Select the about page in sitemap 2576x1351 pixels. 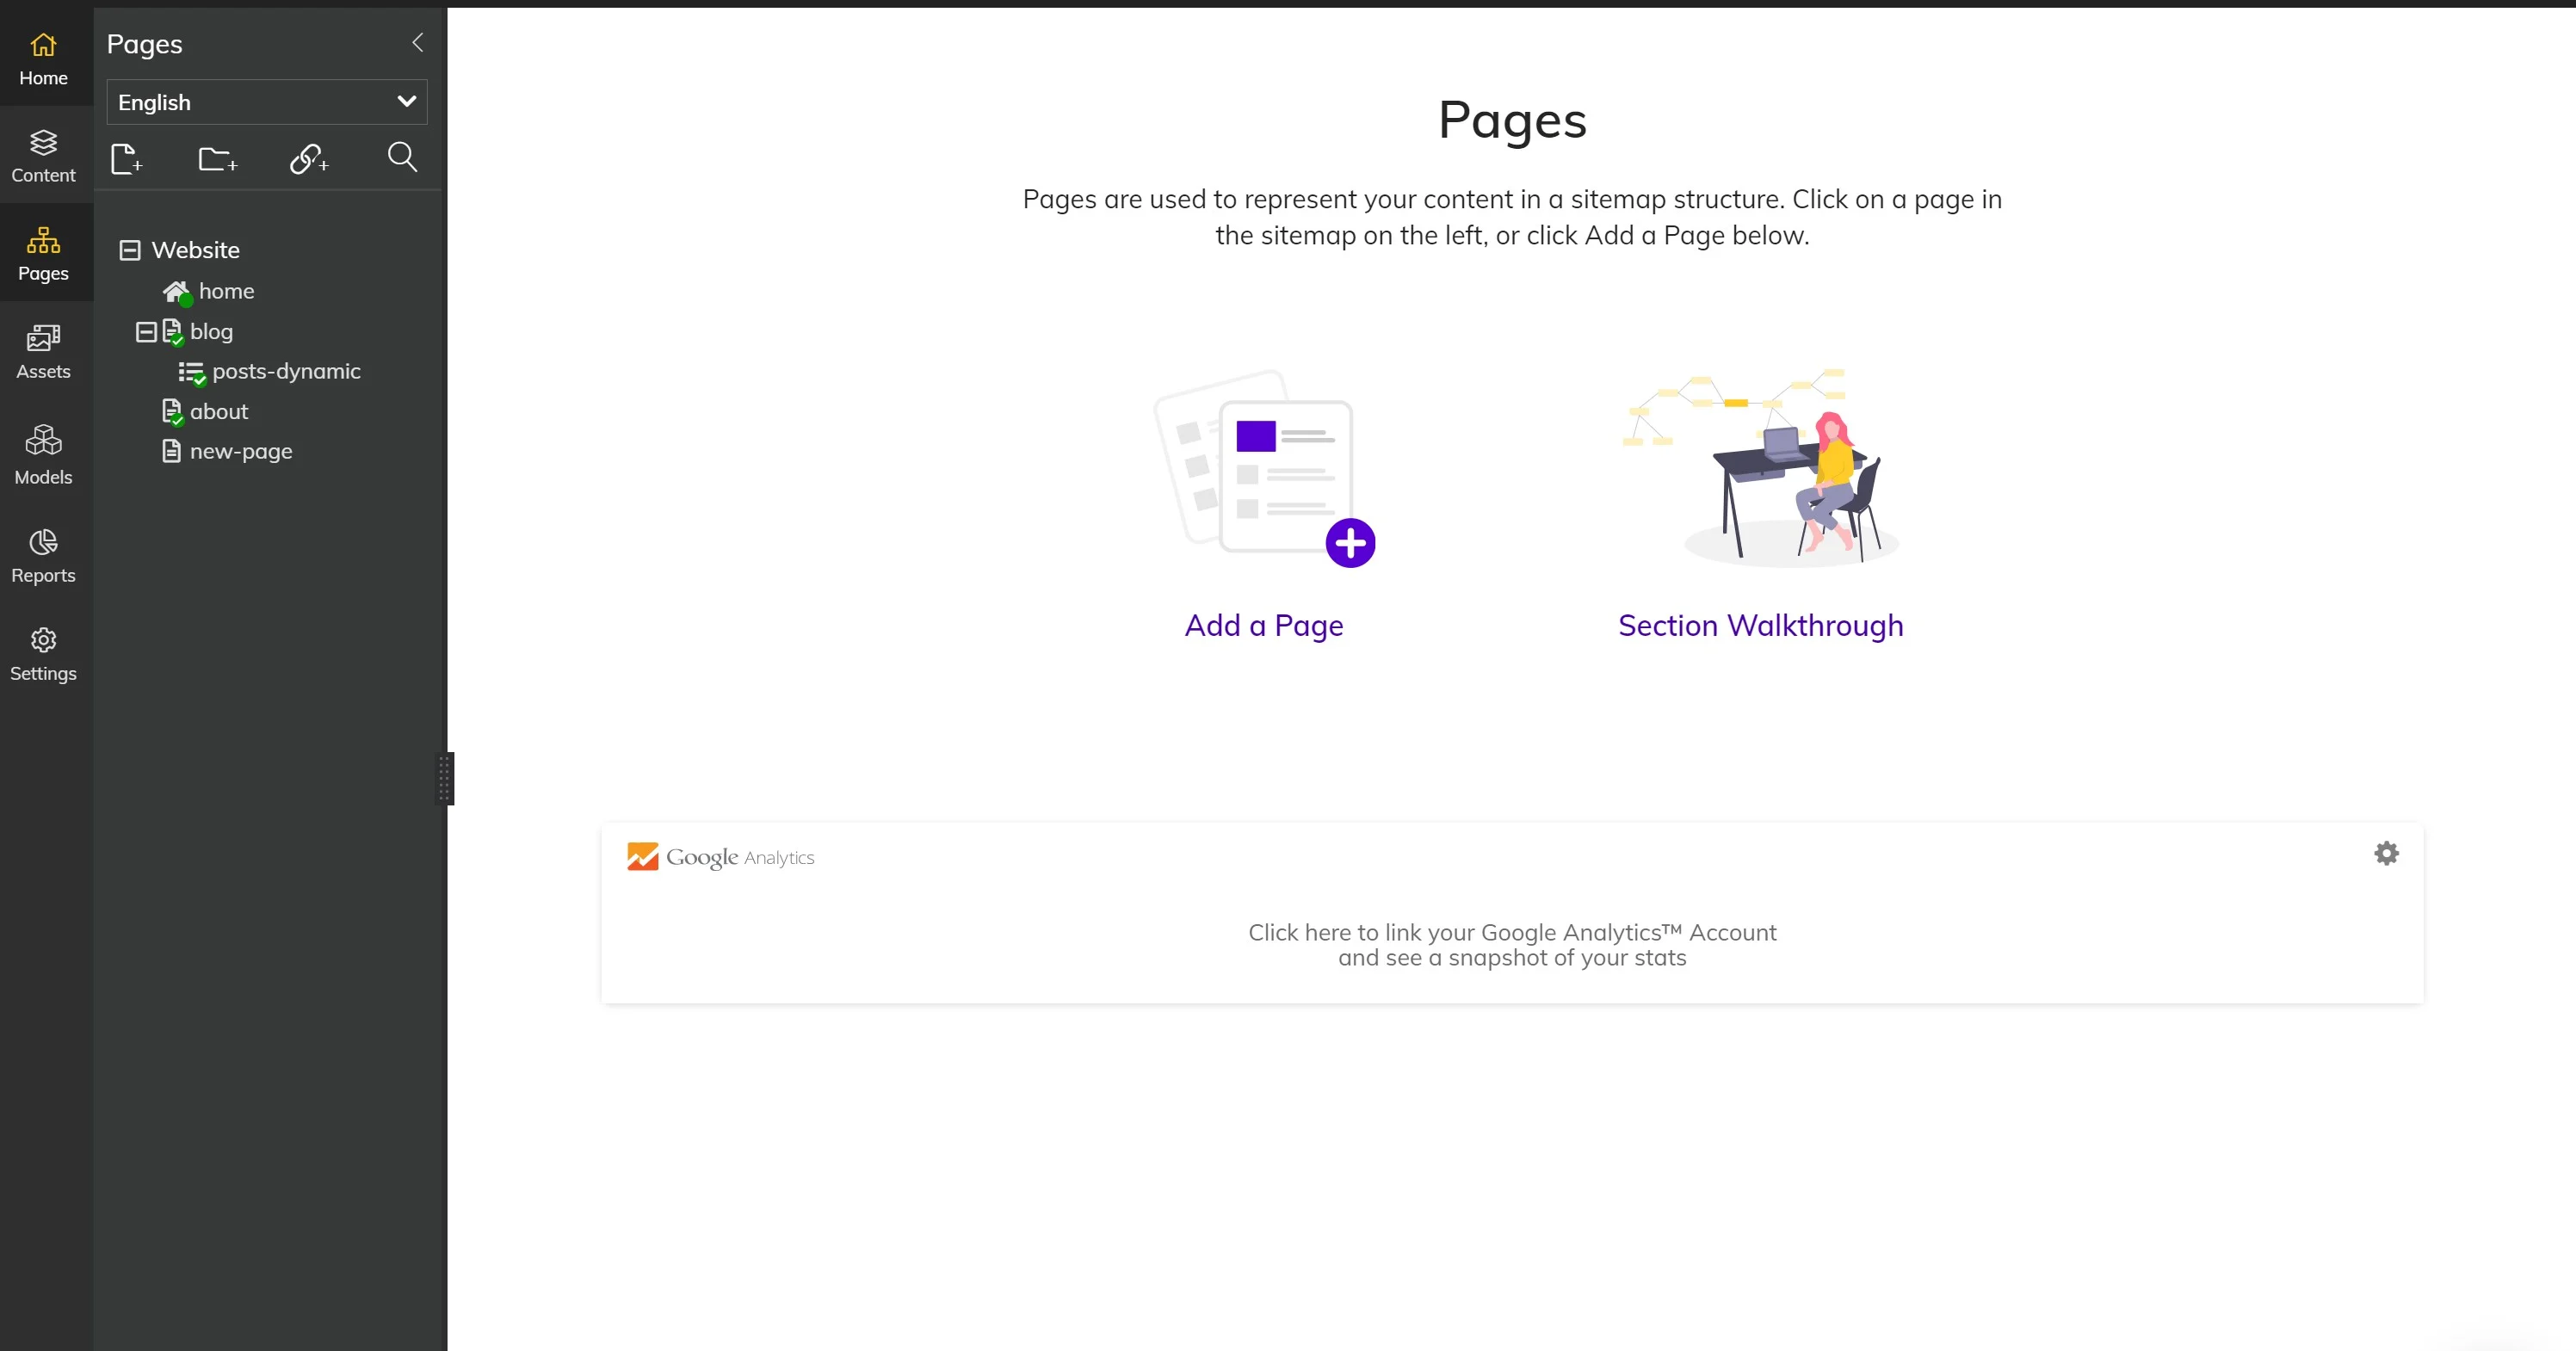(218, 409)
